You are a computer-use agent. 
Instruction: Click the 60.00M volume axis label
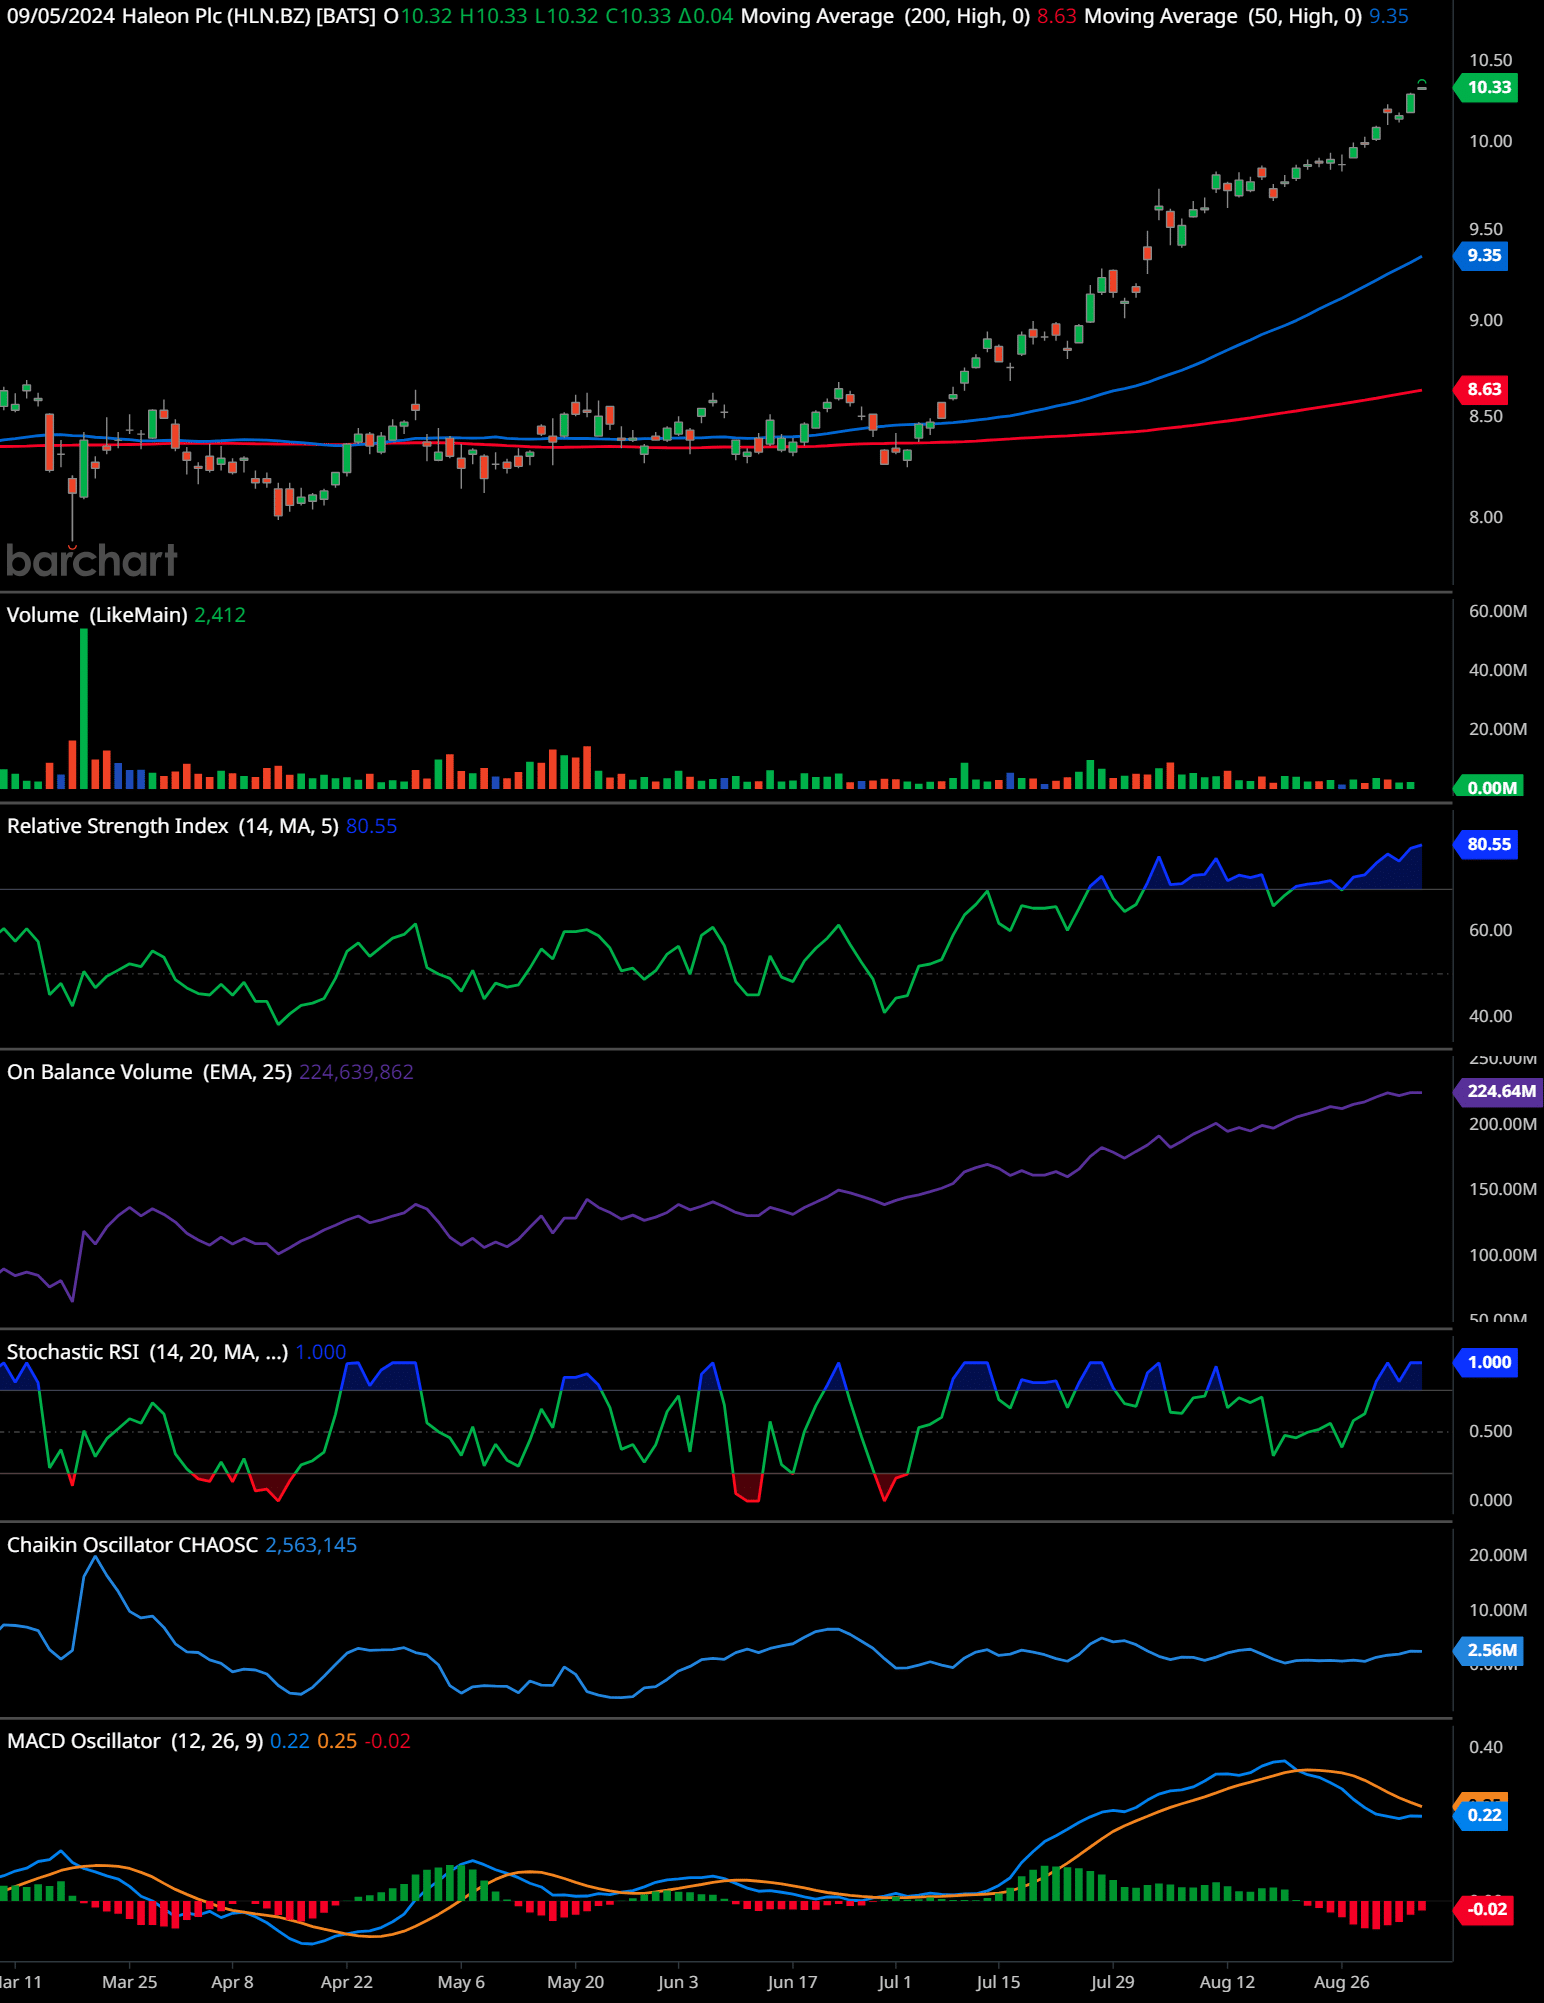pyautogui.click(x=1497, y=611)
